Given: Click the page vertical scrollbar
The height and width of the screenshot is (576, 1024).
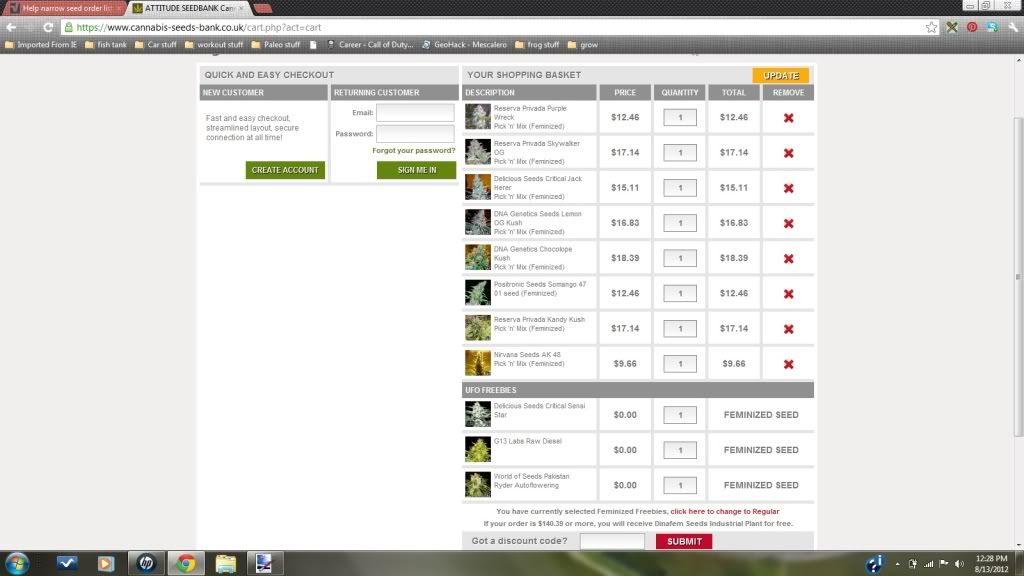Looking at the screenshot, I should pyautogui.click(x=1018, y=277).
